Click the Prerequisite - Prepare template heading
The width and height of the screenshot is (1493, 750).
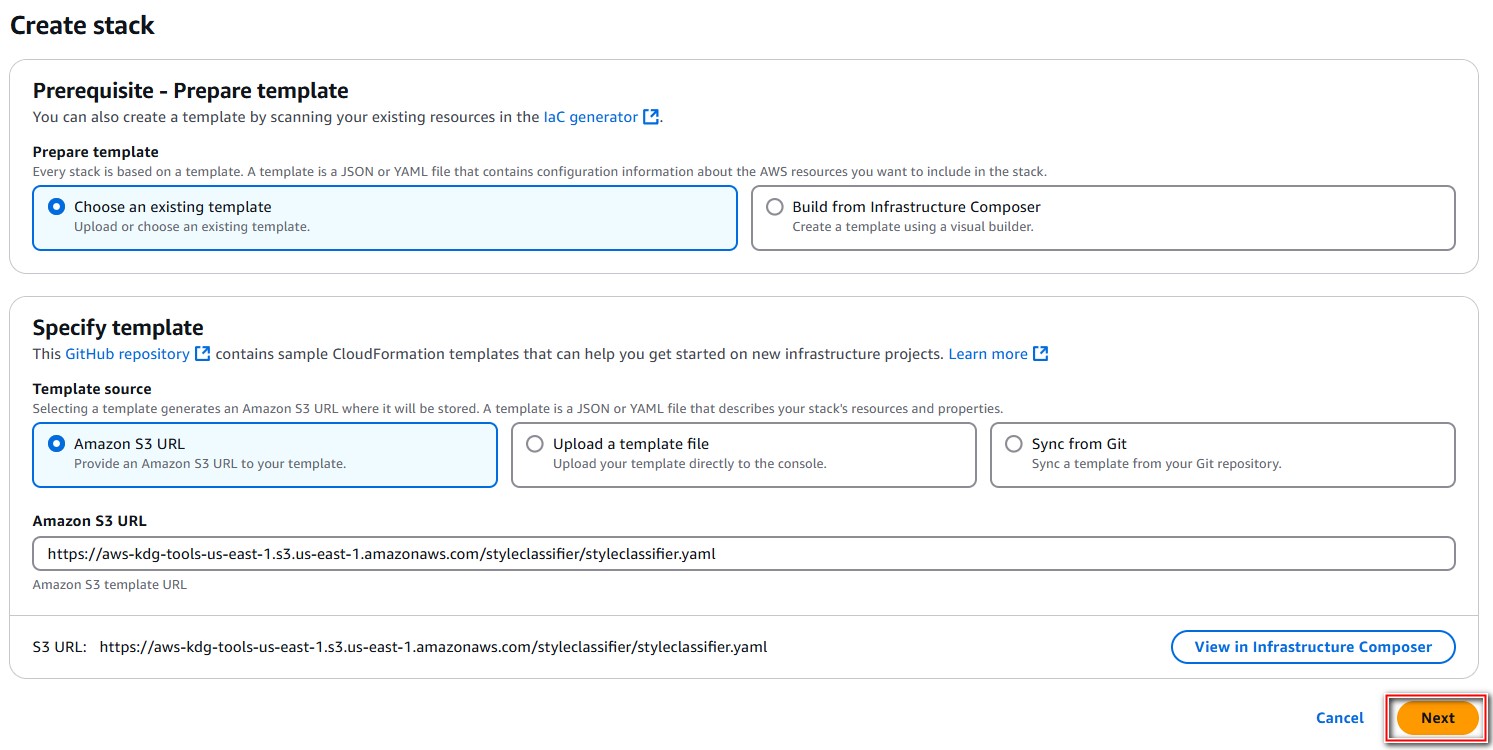tap(191, 91)
